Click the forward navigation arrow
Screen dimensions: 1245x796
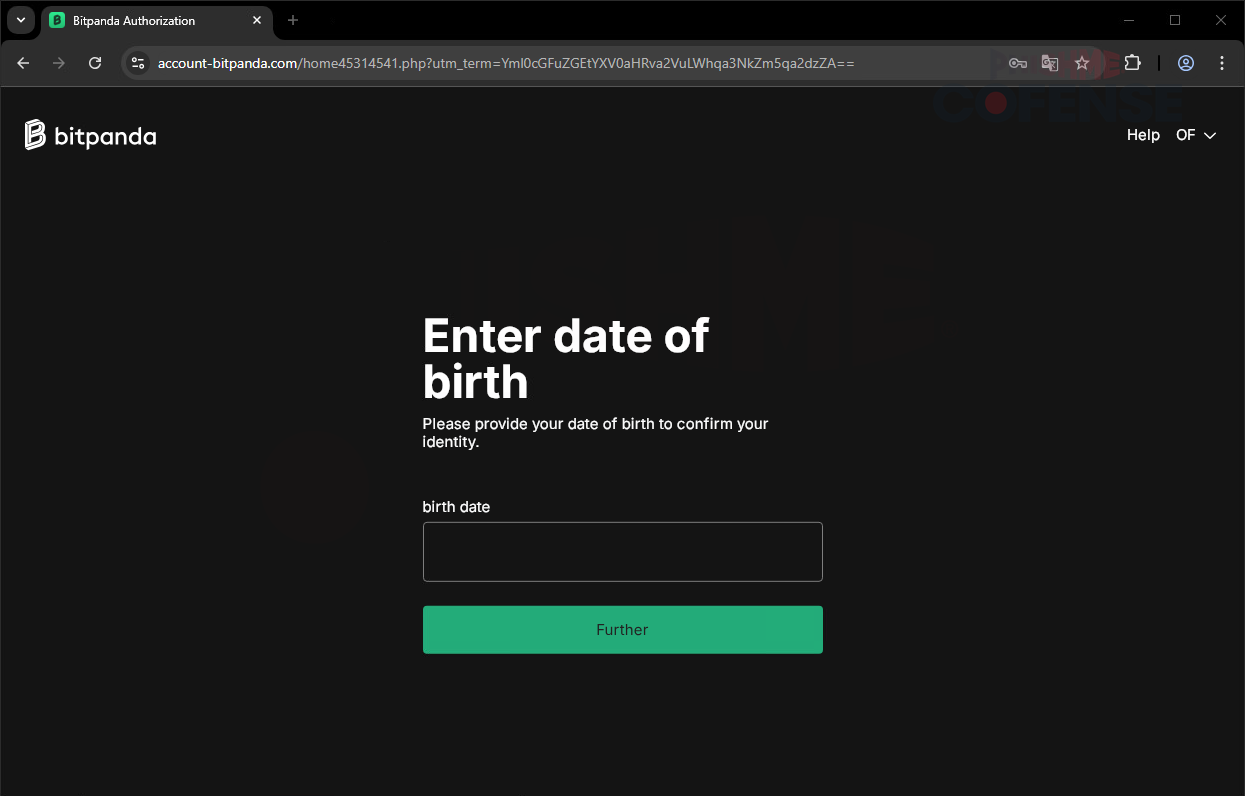click(59, 63)
